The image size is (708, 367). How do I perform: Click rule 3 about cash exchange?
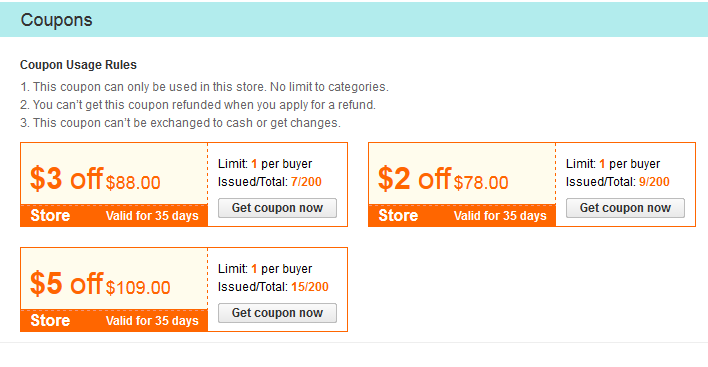(x=180, y=123)
